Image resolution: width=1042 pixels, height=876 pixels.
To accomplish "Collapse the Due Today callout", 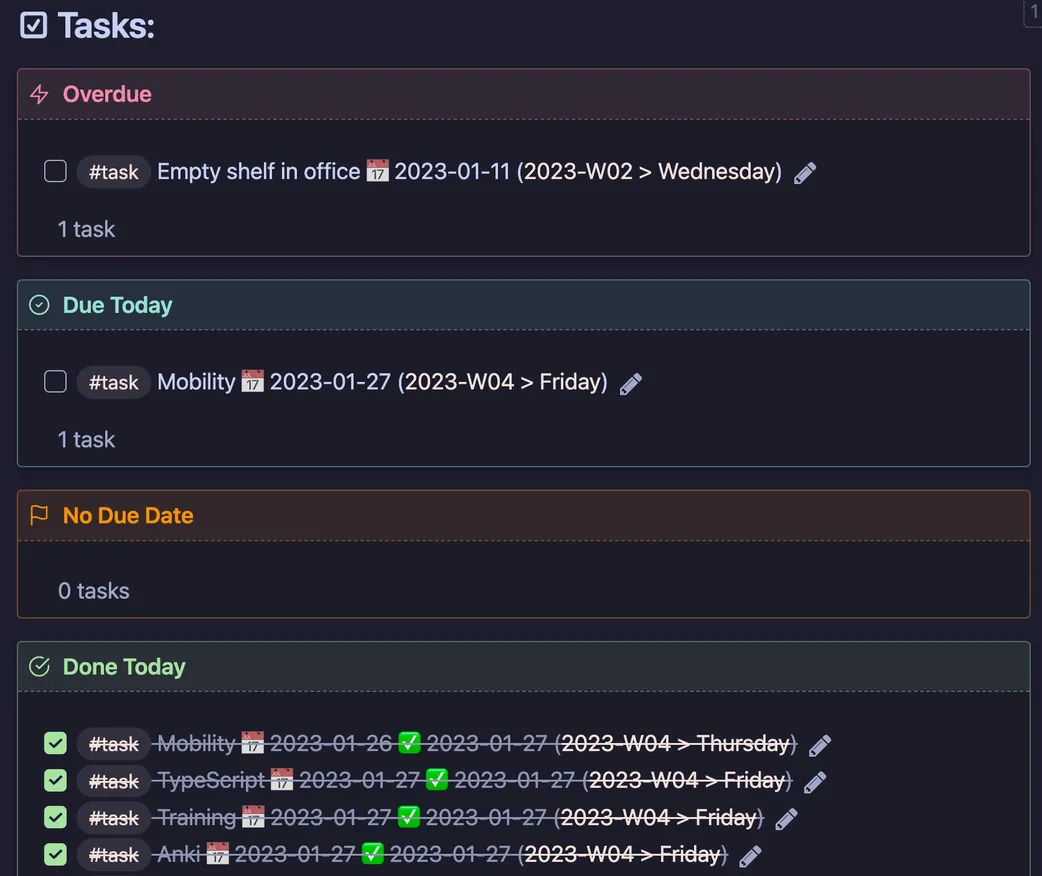I will tap(524, 305).
